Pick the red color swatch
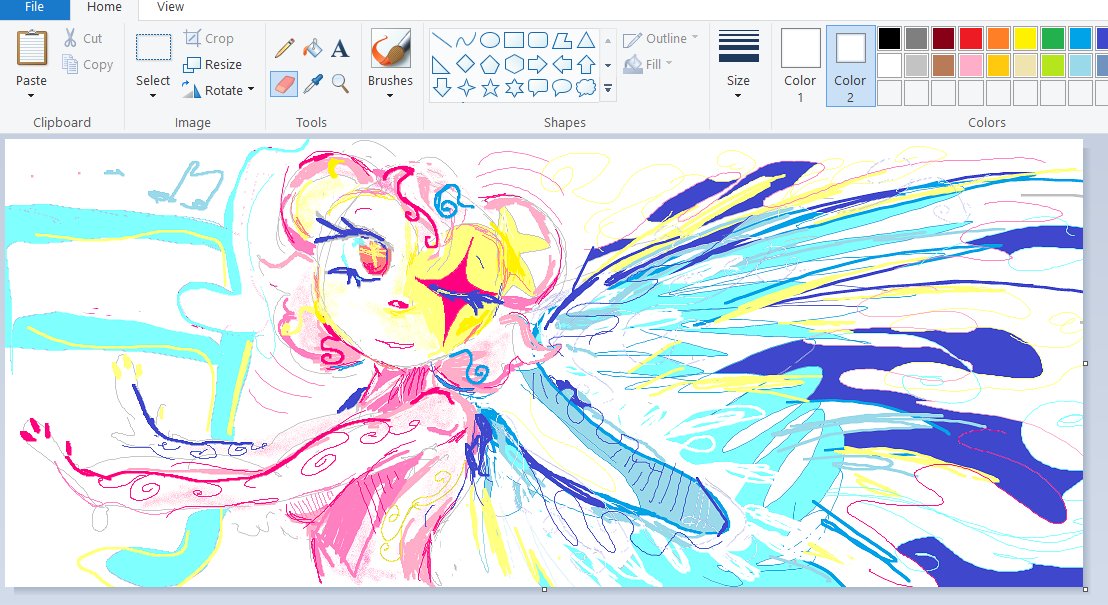The image size is (1108, 605). [x=971, y=38]
